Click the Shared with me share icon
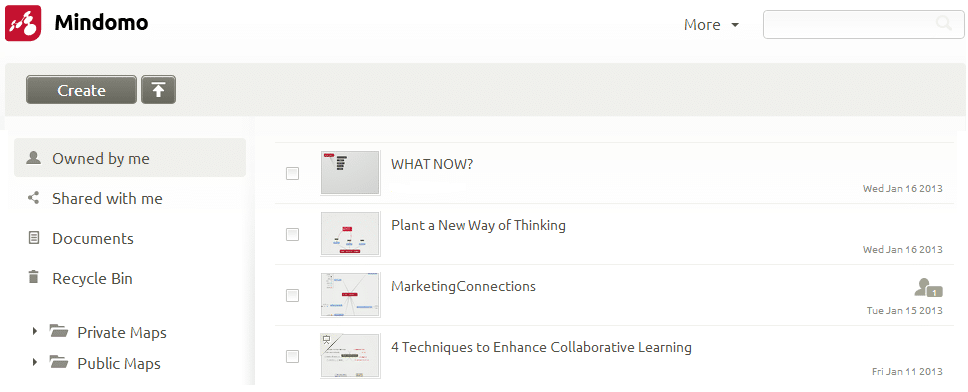968x392 pixels. 33,198
